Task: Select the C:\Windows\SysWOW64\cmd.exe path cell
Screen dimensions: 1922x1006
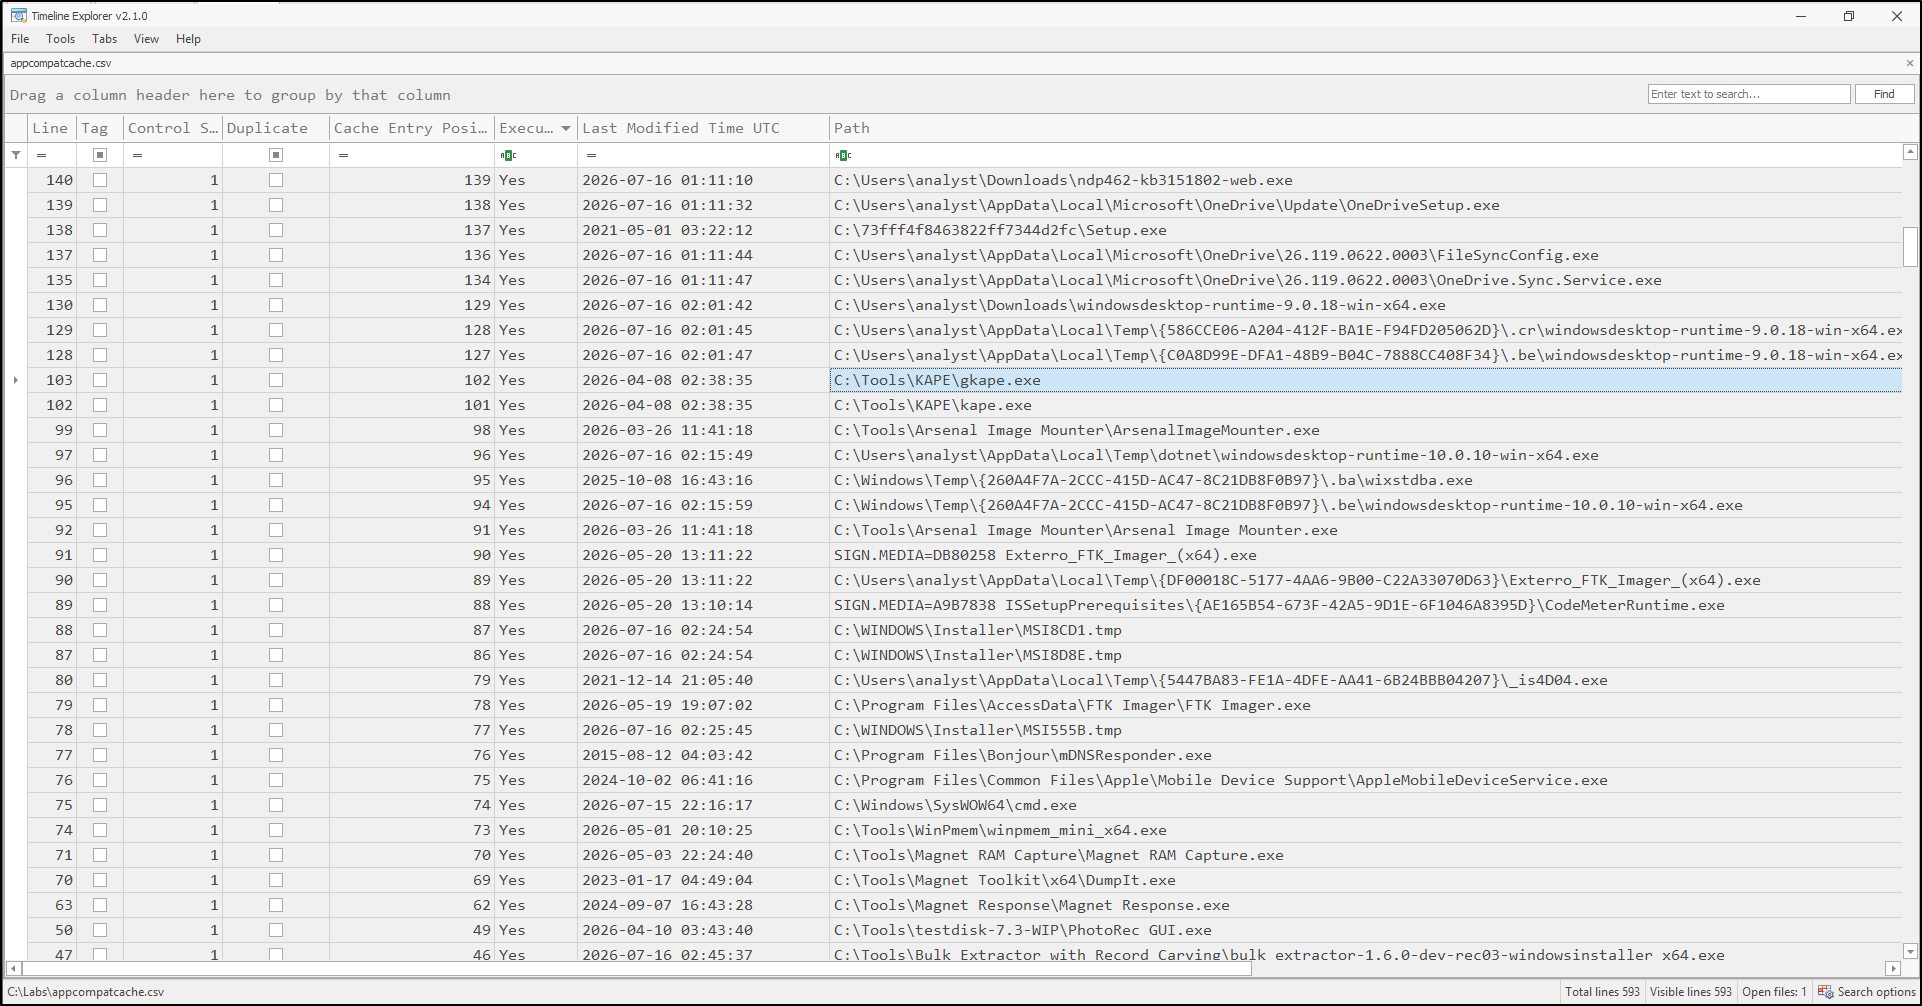Action: 1365,805
